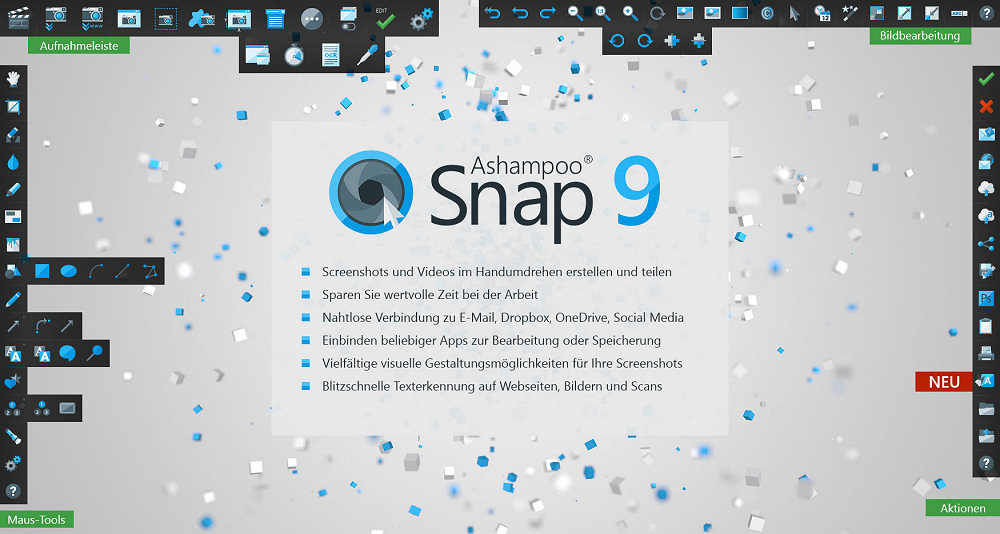
Task: Select the ellipse shape tool
Action: coord(69,270)
